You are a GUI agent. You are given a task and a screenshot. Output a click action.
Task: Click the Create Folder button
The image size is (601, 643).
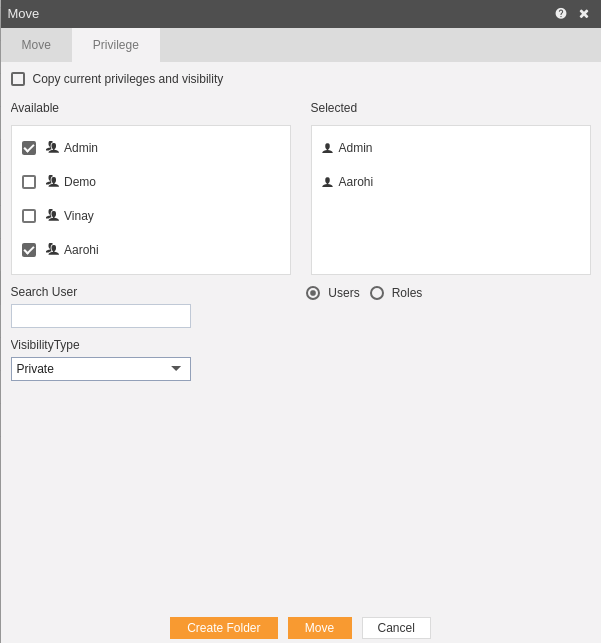point(224,628)
